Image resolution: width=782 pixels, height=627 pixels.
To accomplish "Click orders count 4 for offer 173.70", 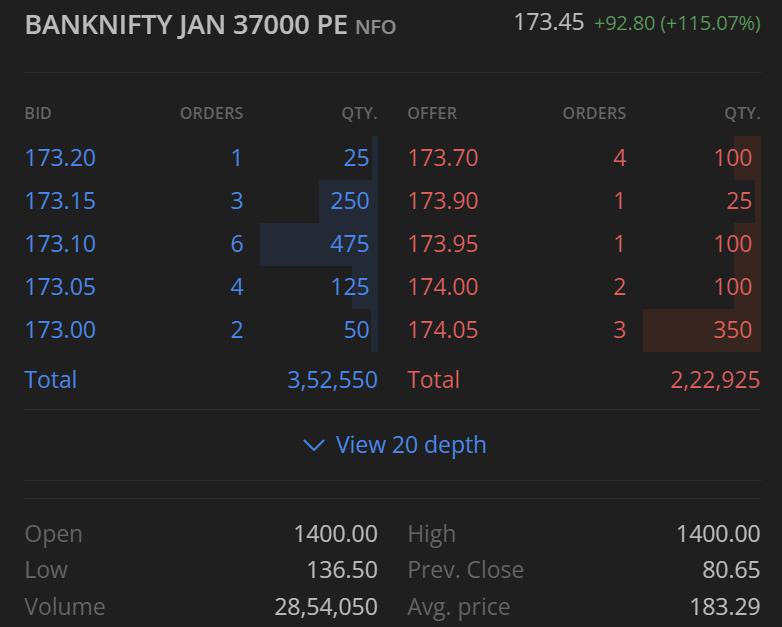I will [x=619, y=158].
